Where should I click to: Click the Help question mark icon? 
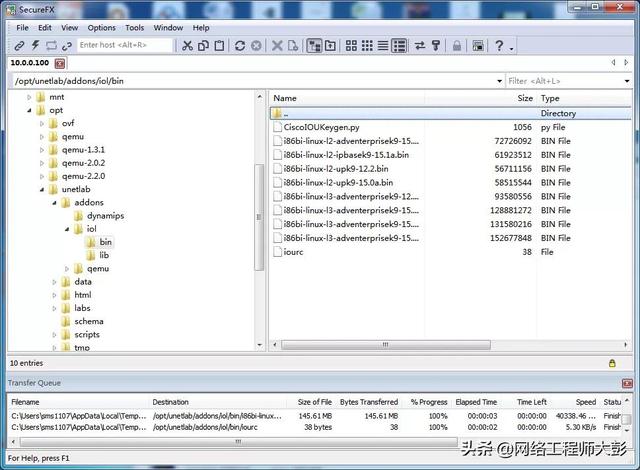pyautogui.click(x=499, y=45)
